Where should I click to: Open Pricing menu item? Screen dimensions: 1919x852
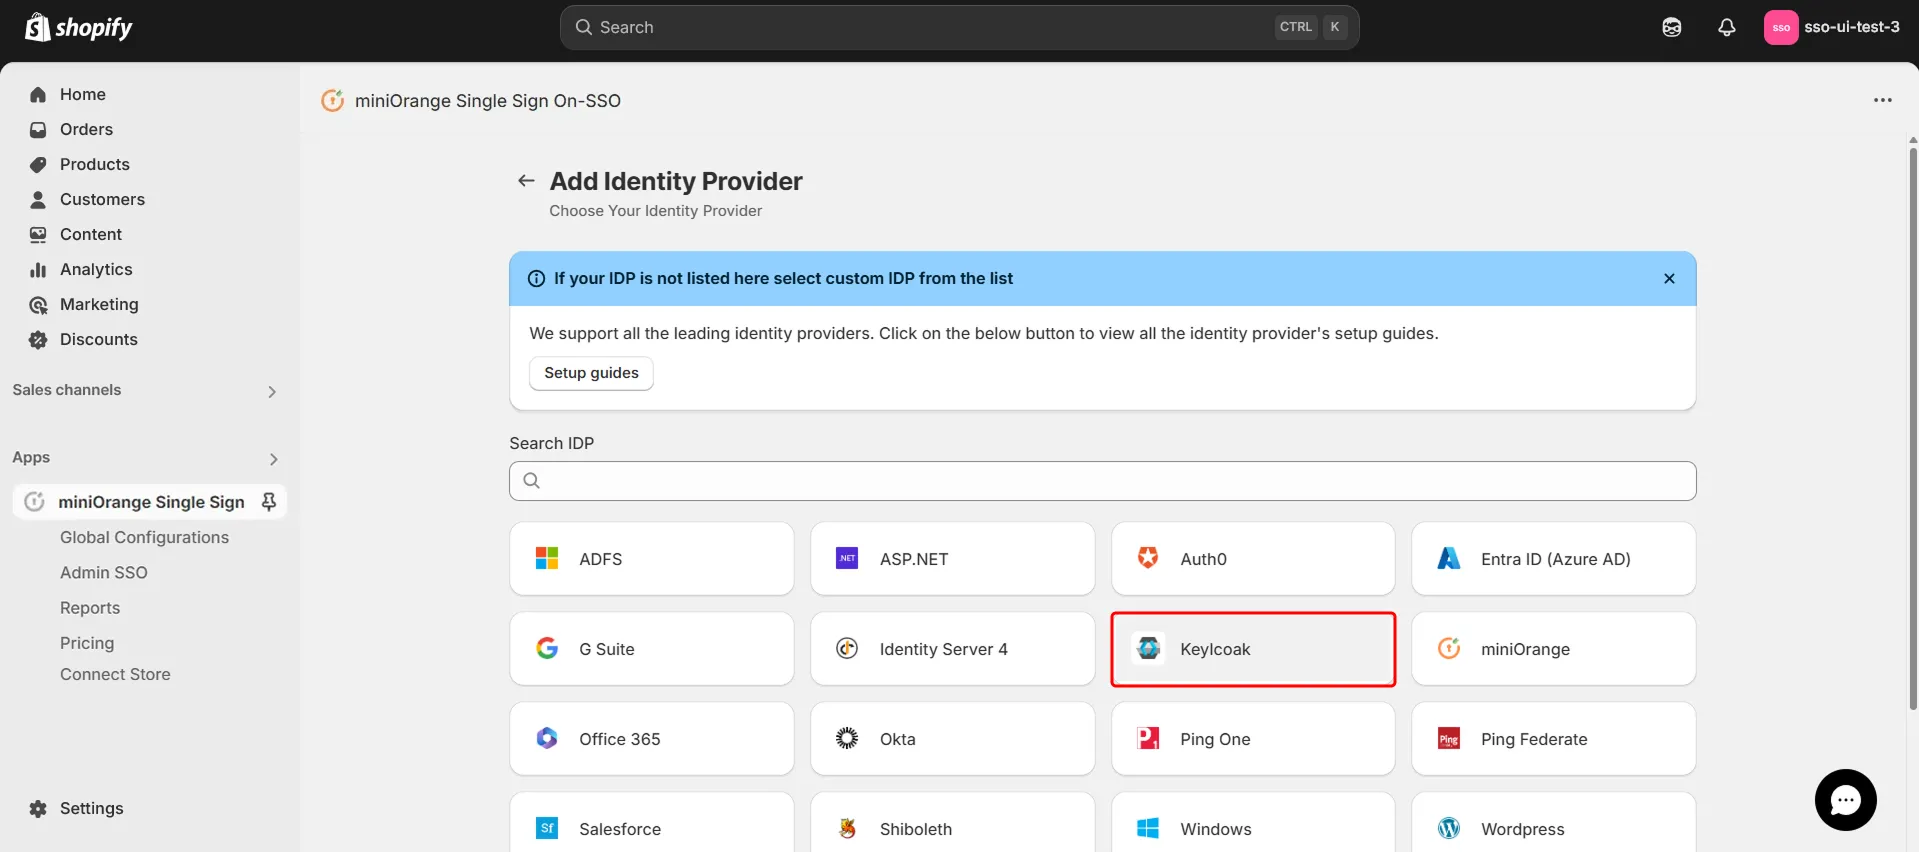click(x=87, y=642)
